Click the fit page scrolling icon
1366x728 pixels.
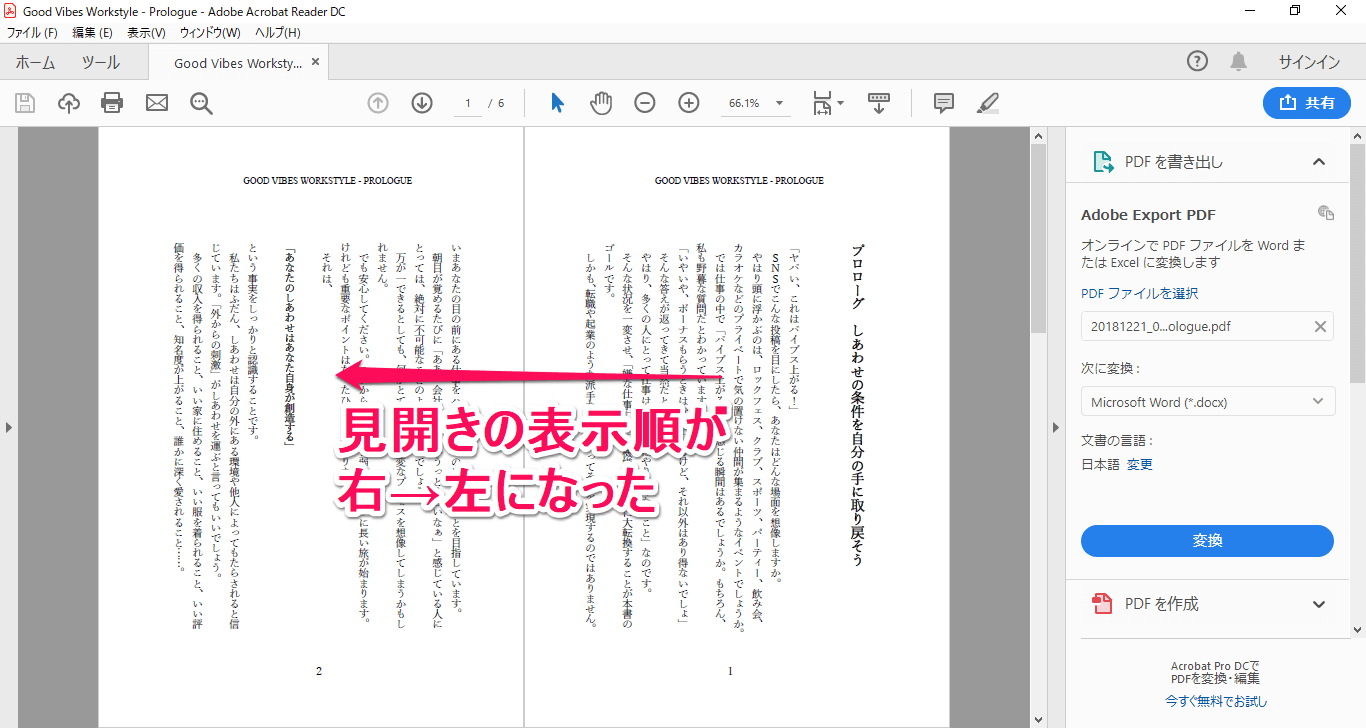[x=822, y=103]
